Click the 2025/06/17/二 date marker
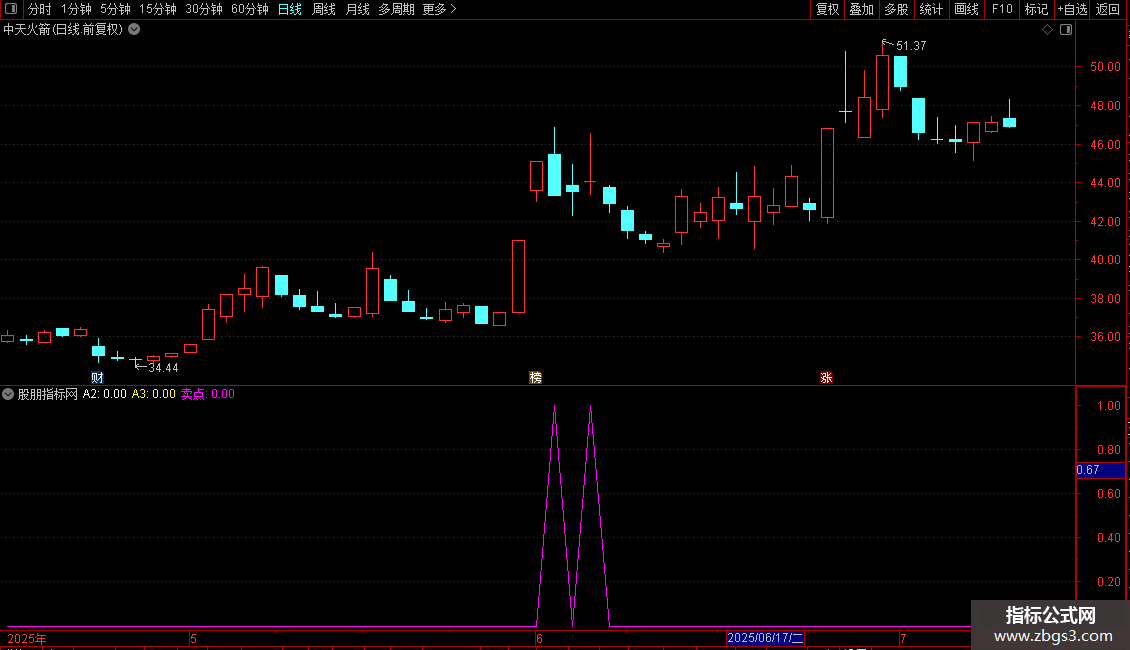Screen dimensions: 1130x650 click(x=765, y=638)
